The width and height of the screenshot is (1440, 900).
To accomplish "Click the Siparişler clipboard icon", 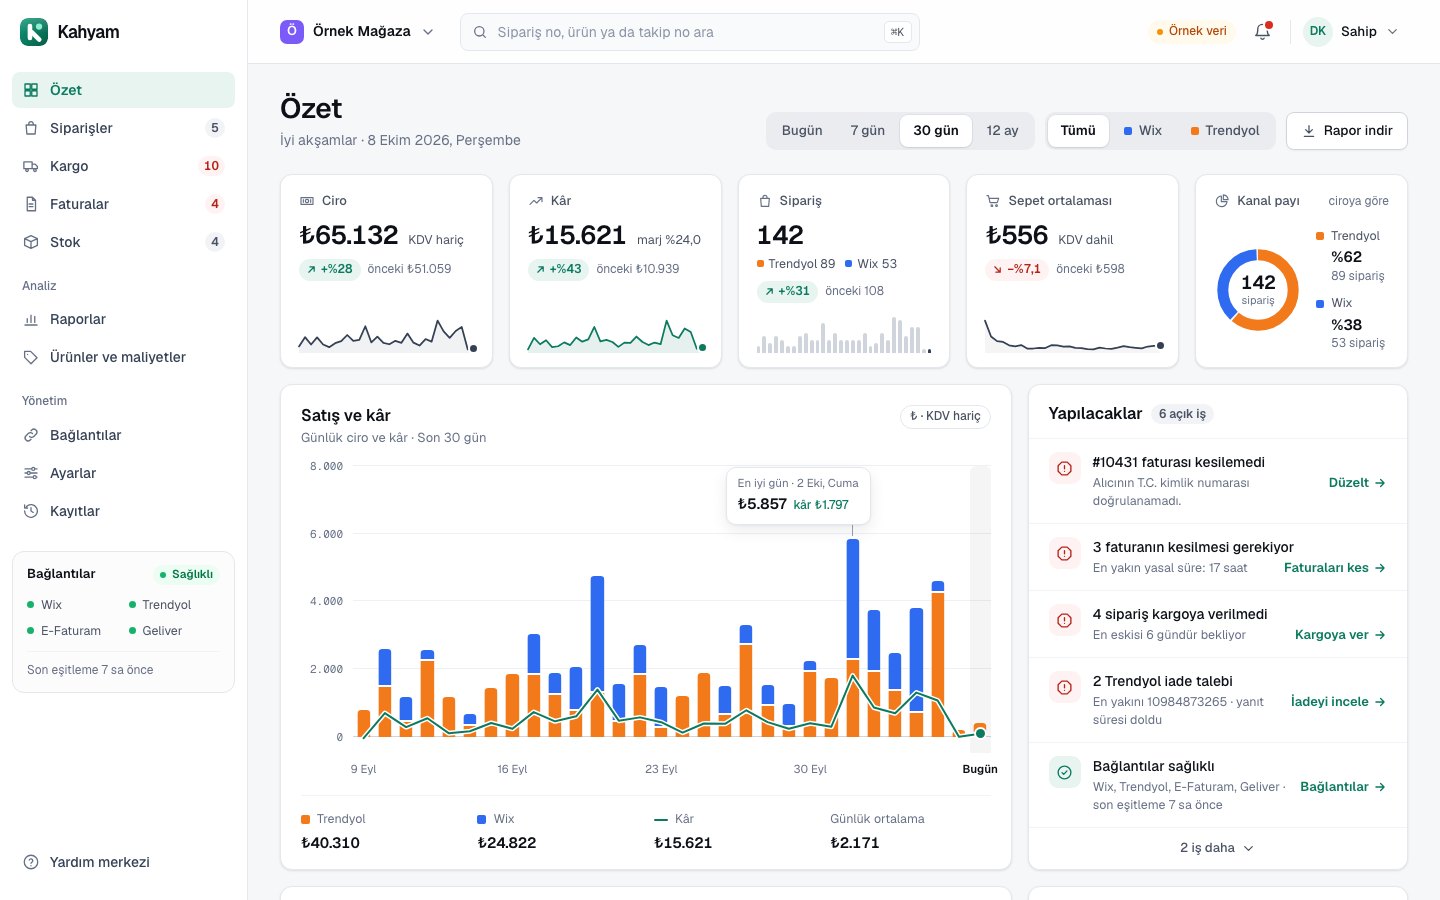I will pyautogui.click(x=31, y=128).
